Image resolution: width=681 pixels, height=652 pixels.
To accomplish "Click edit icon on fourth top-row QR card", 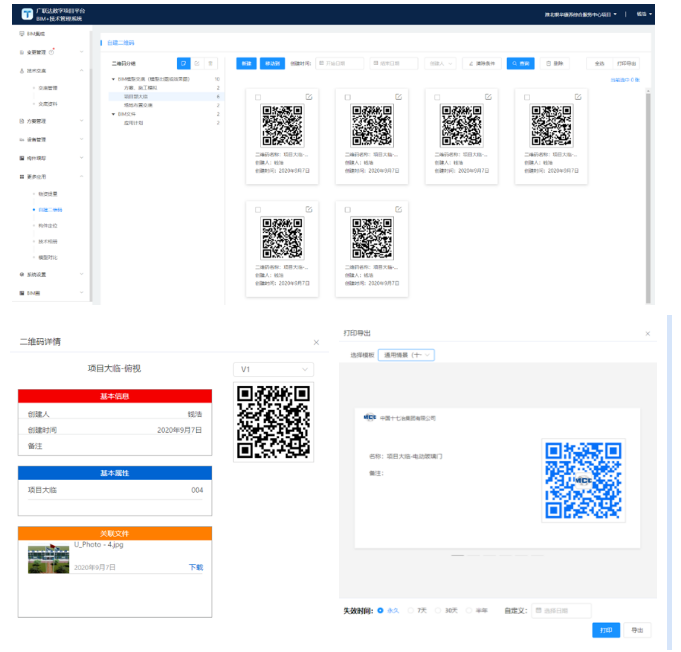I will [578, 97].
